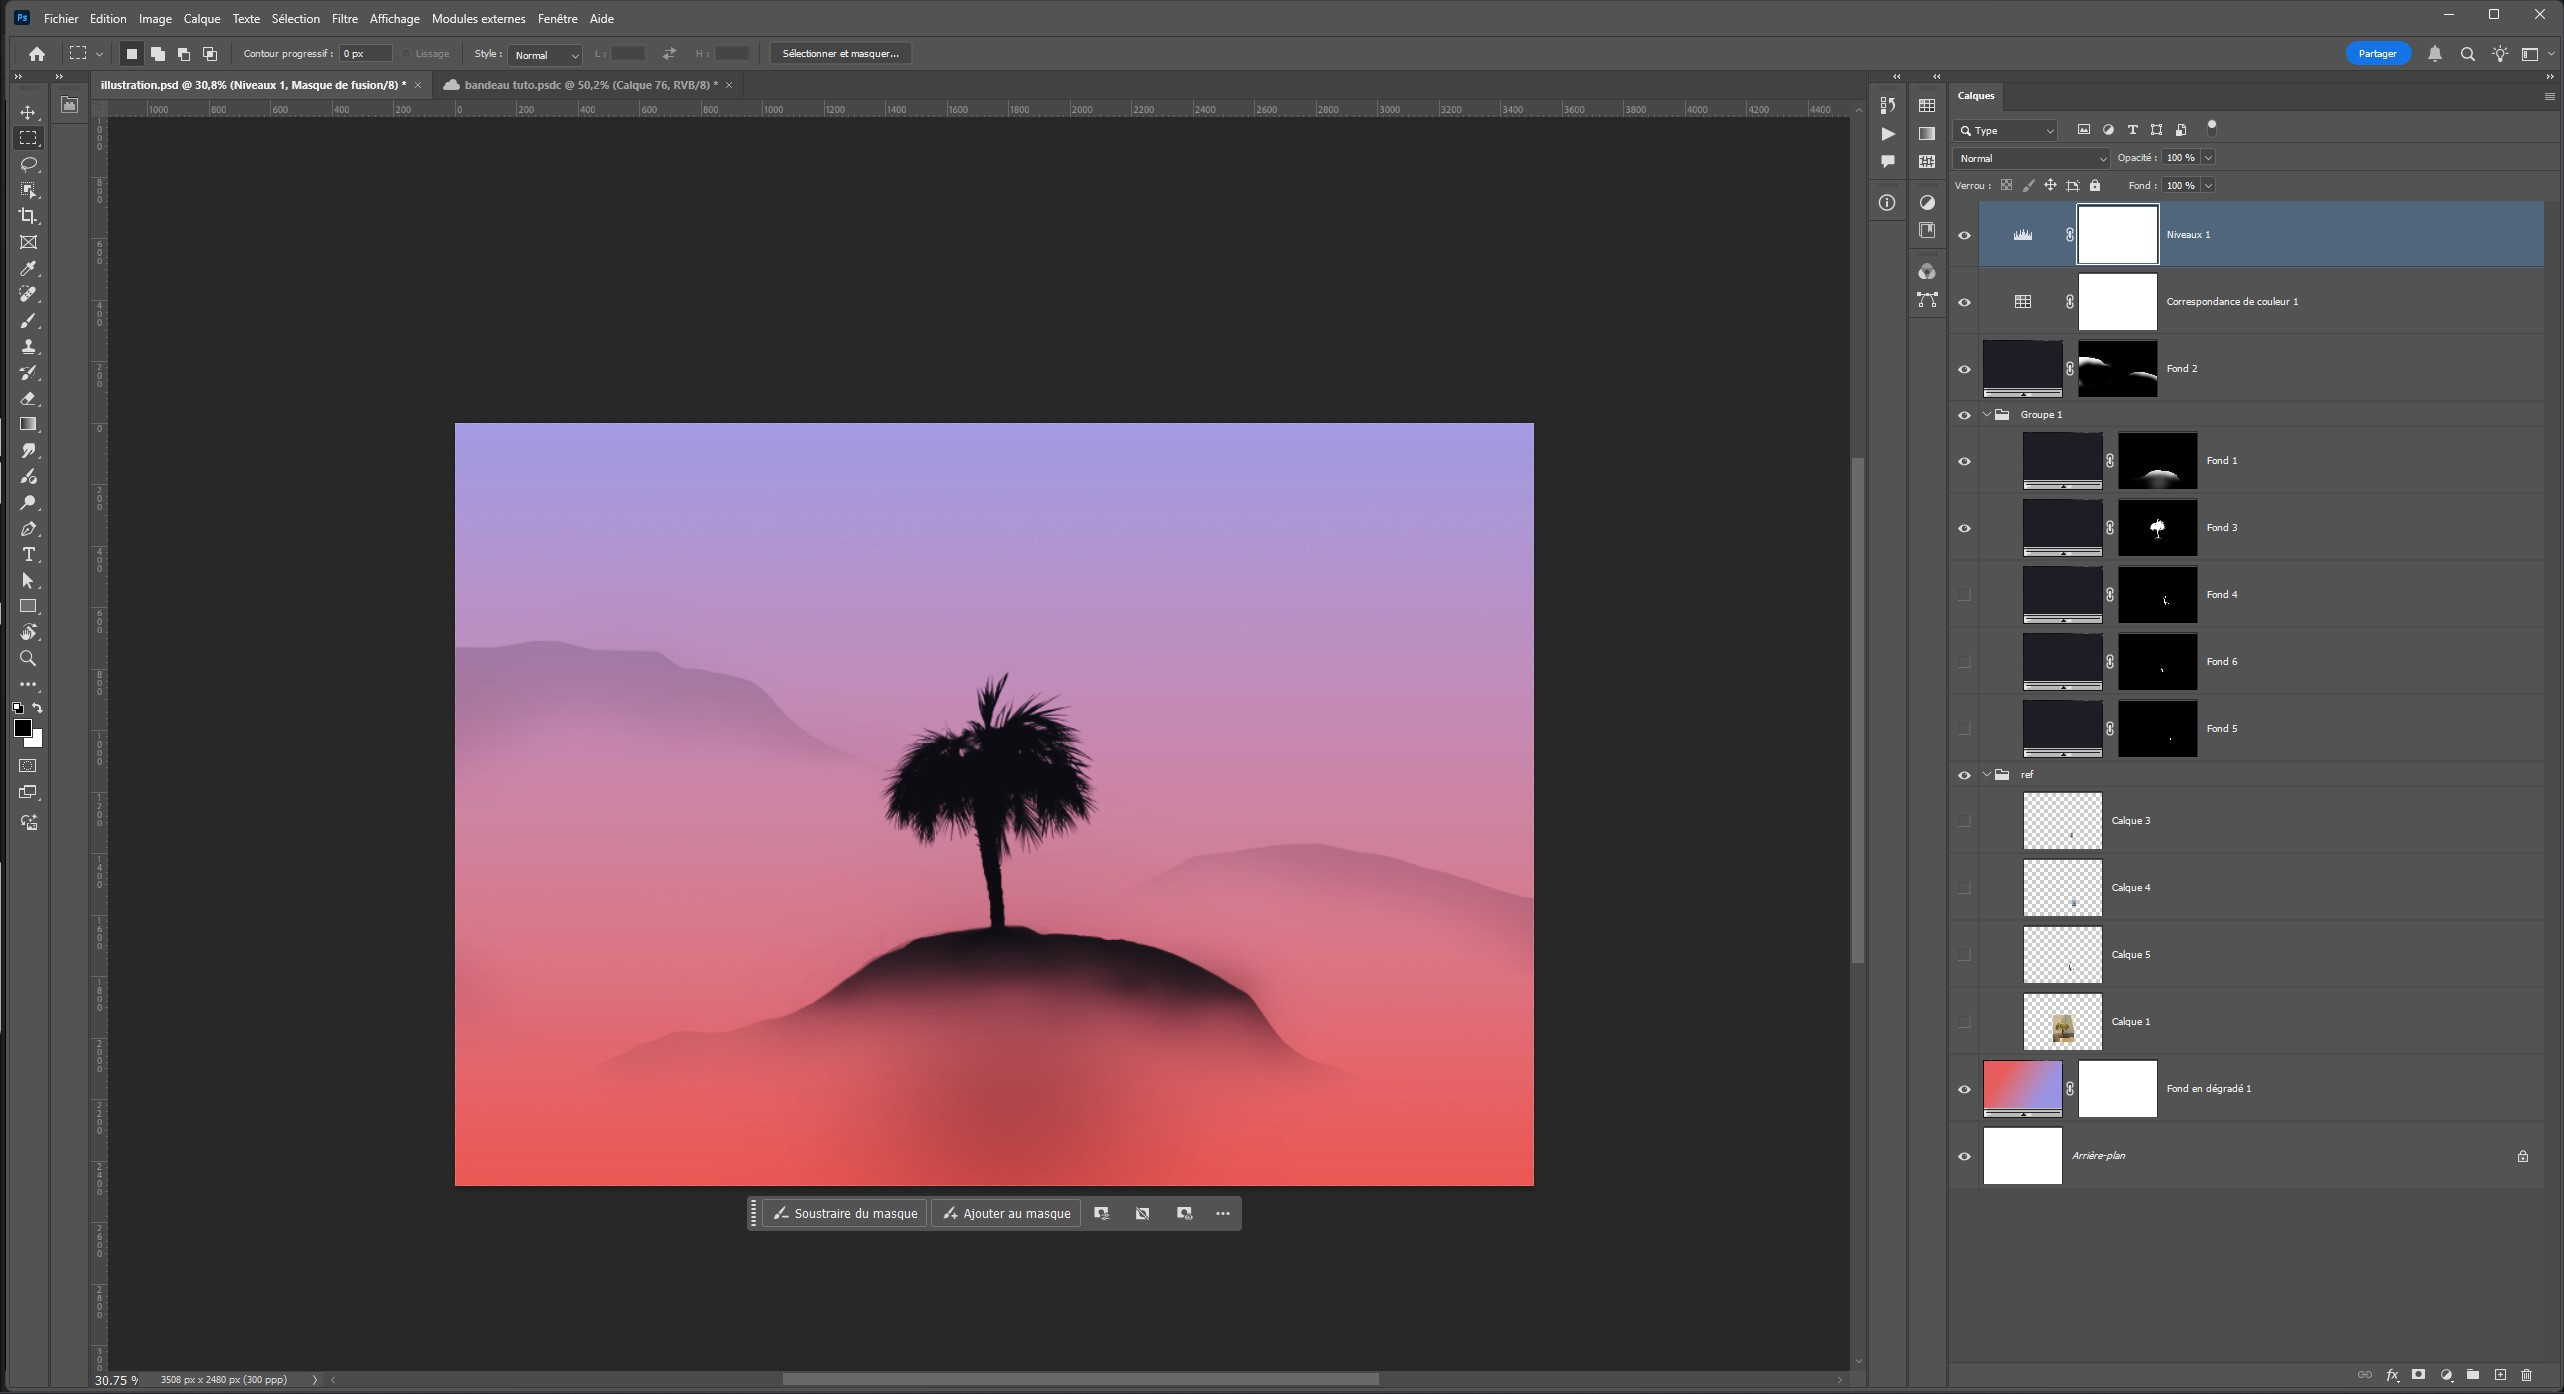Click the zoom percentage field in status bar

pyautogui.click(x=117, y=1380)
